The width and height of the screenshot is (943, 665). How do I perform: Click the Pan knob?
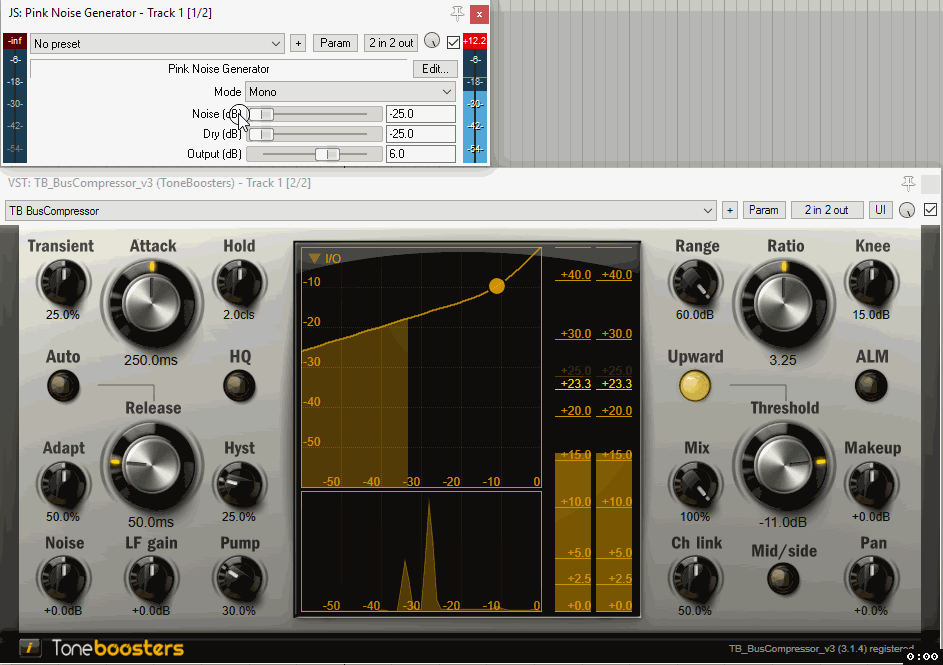[871, 578]
